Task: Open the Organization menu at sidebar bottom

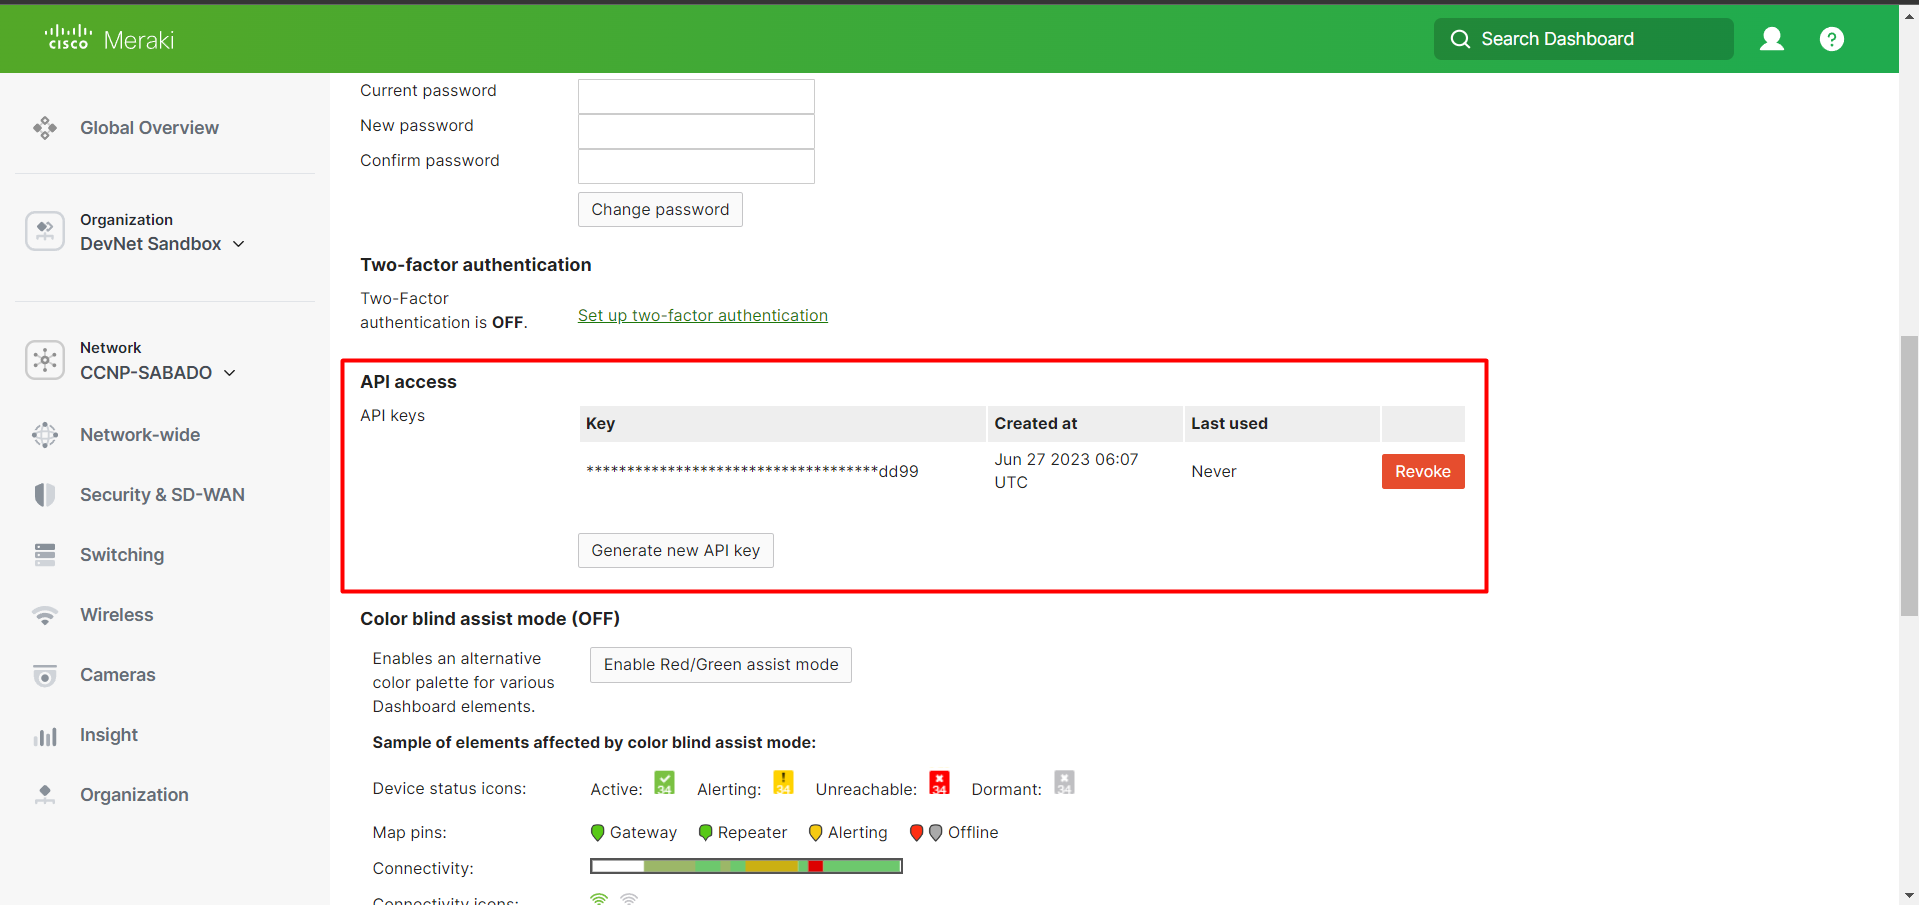Action: 134,795
